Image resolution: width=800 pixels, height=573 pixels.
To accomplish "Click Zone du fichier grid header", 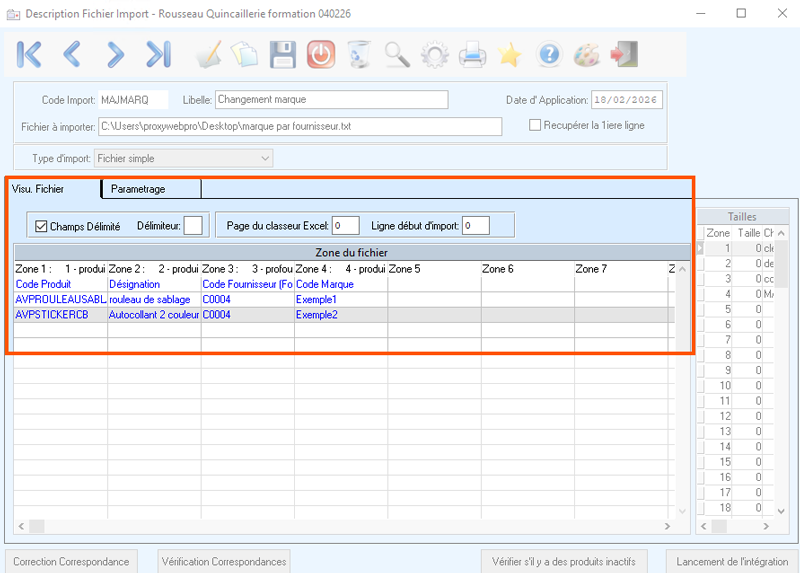I will click(x=352, y=253).
